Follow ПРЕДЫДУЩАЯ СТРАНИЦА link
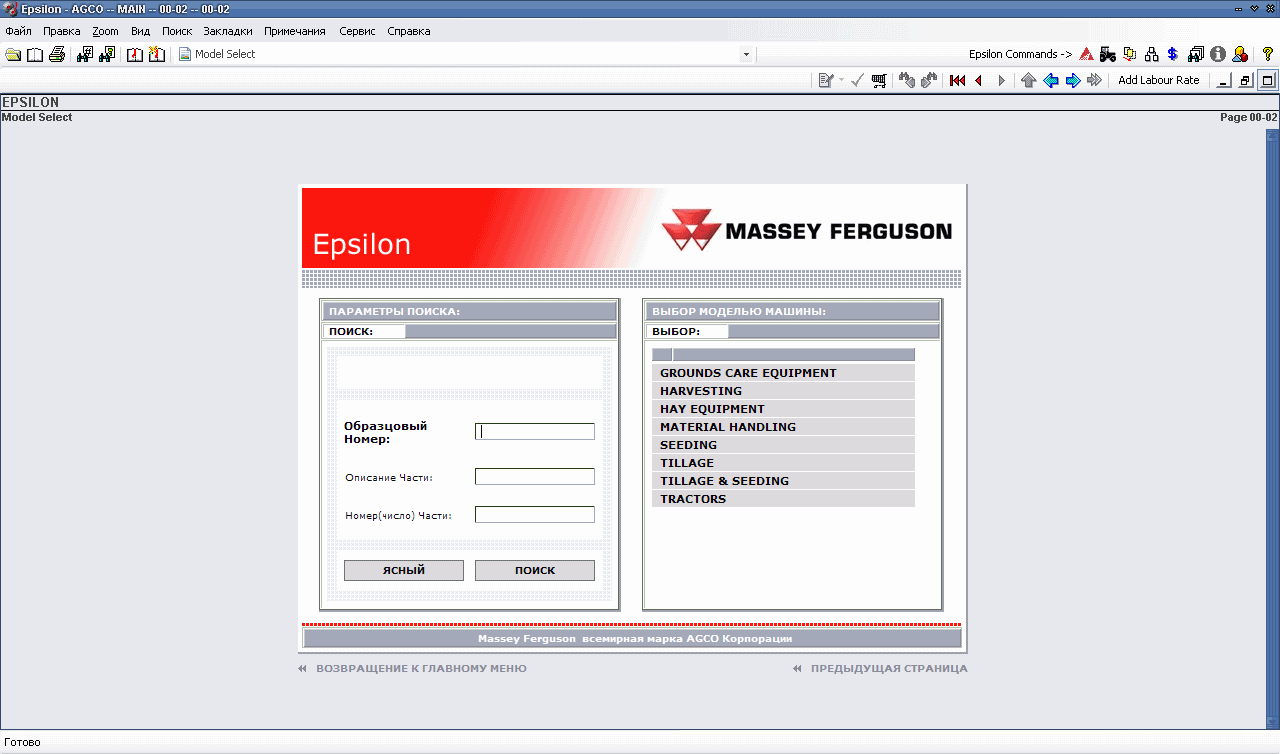 (889, 668)
